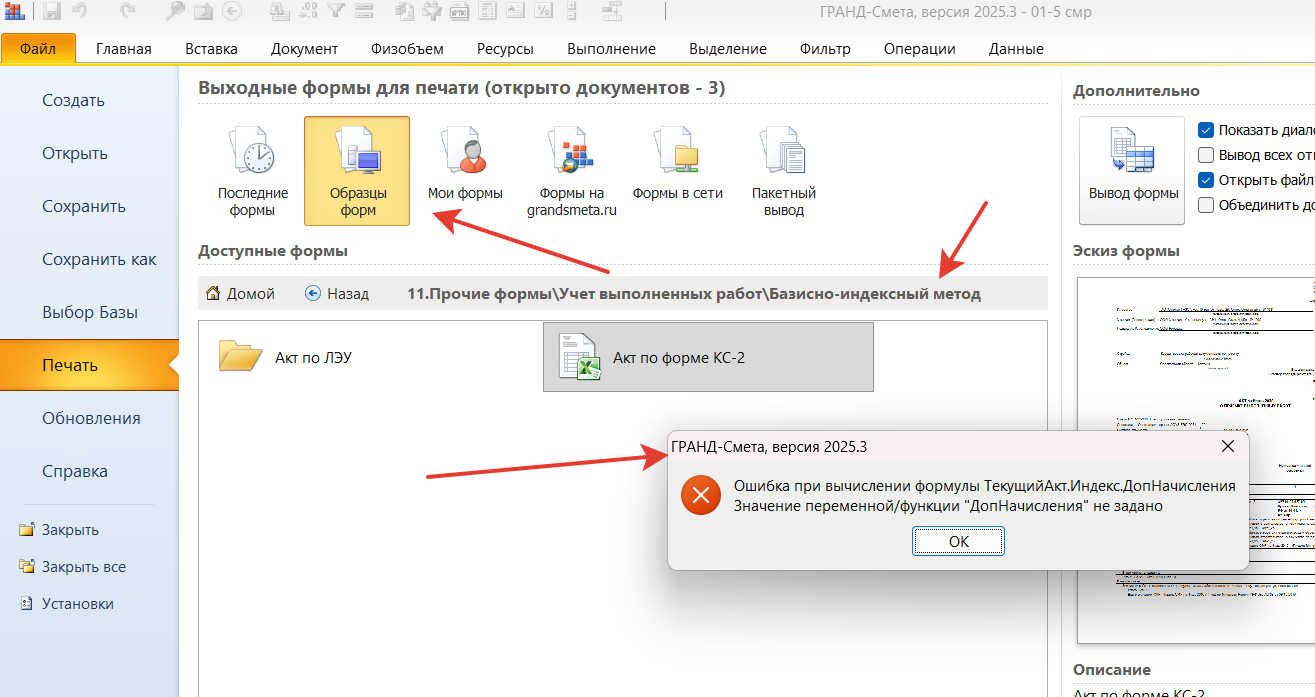Click the funnel filter icon in title toolbar
This screenshot has height=697, width=1315.
pos(337,12)
